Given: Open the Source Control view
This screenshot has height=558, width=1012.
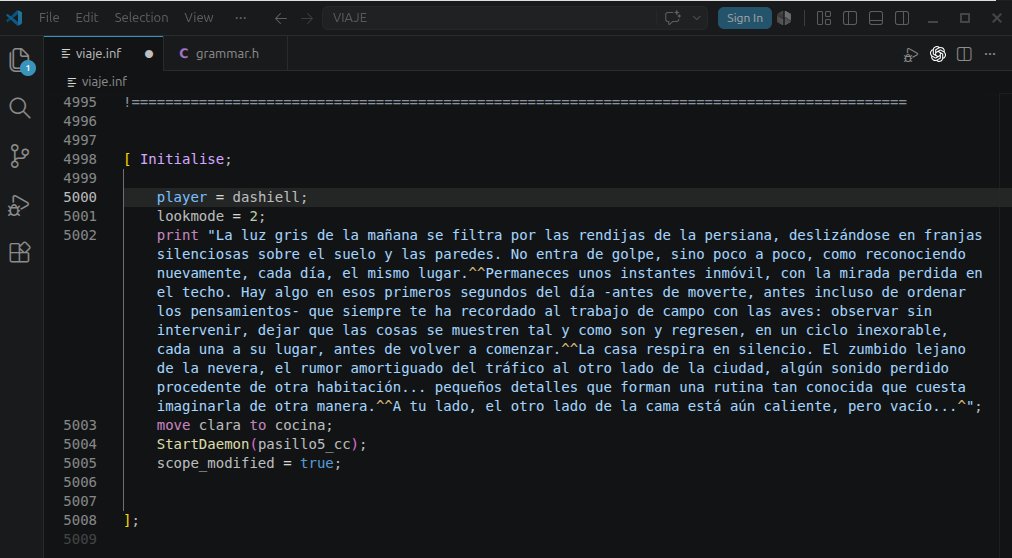Looking at the screenshot, I should 20,156.
